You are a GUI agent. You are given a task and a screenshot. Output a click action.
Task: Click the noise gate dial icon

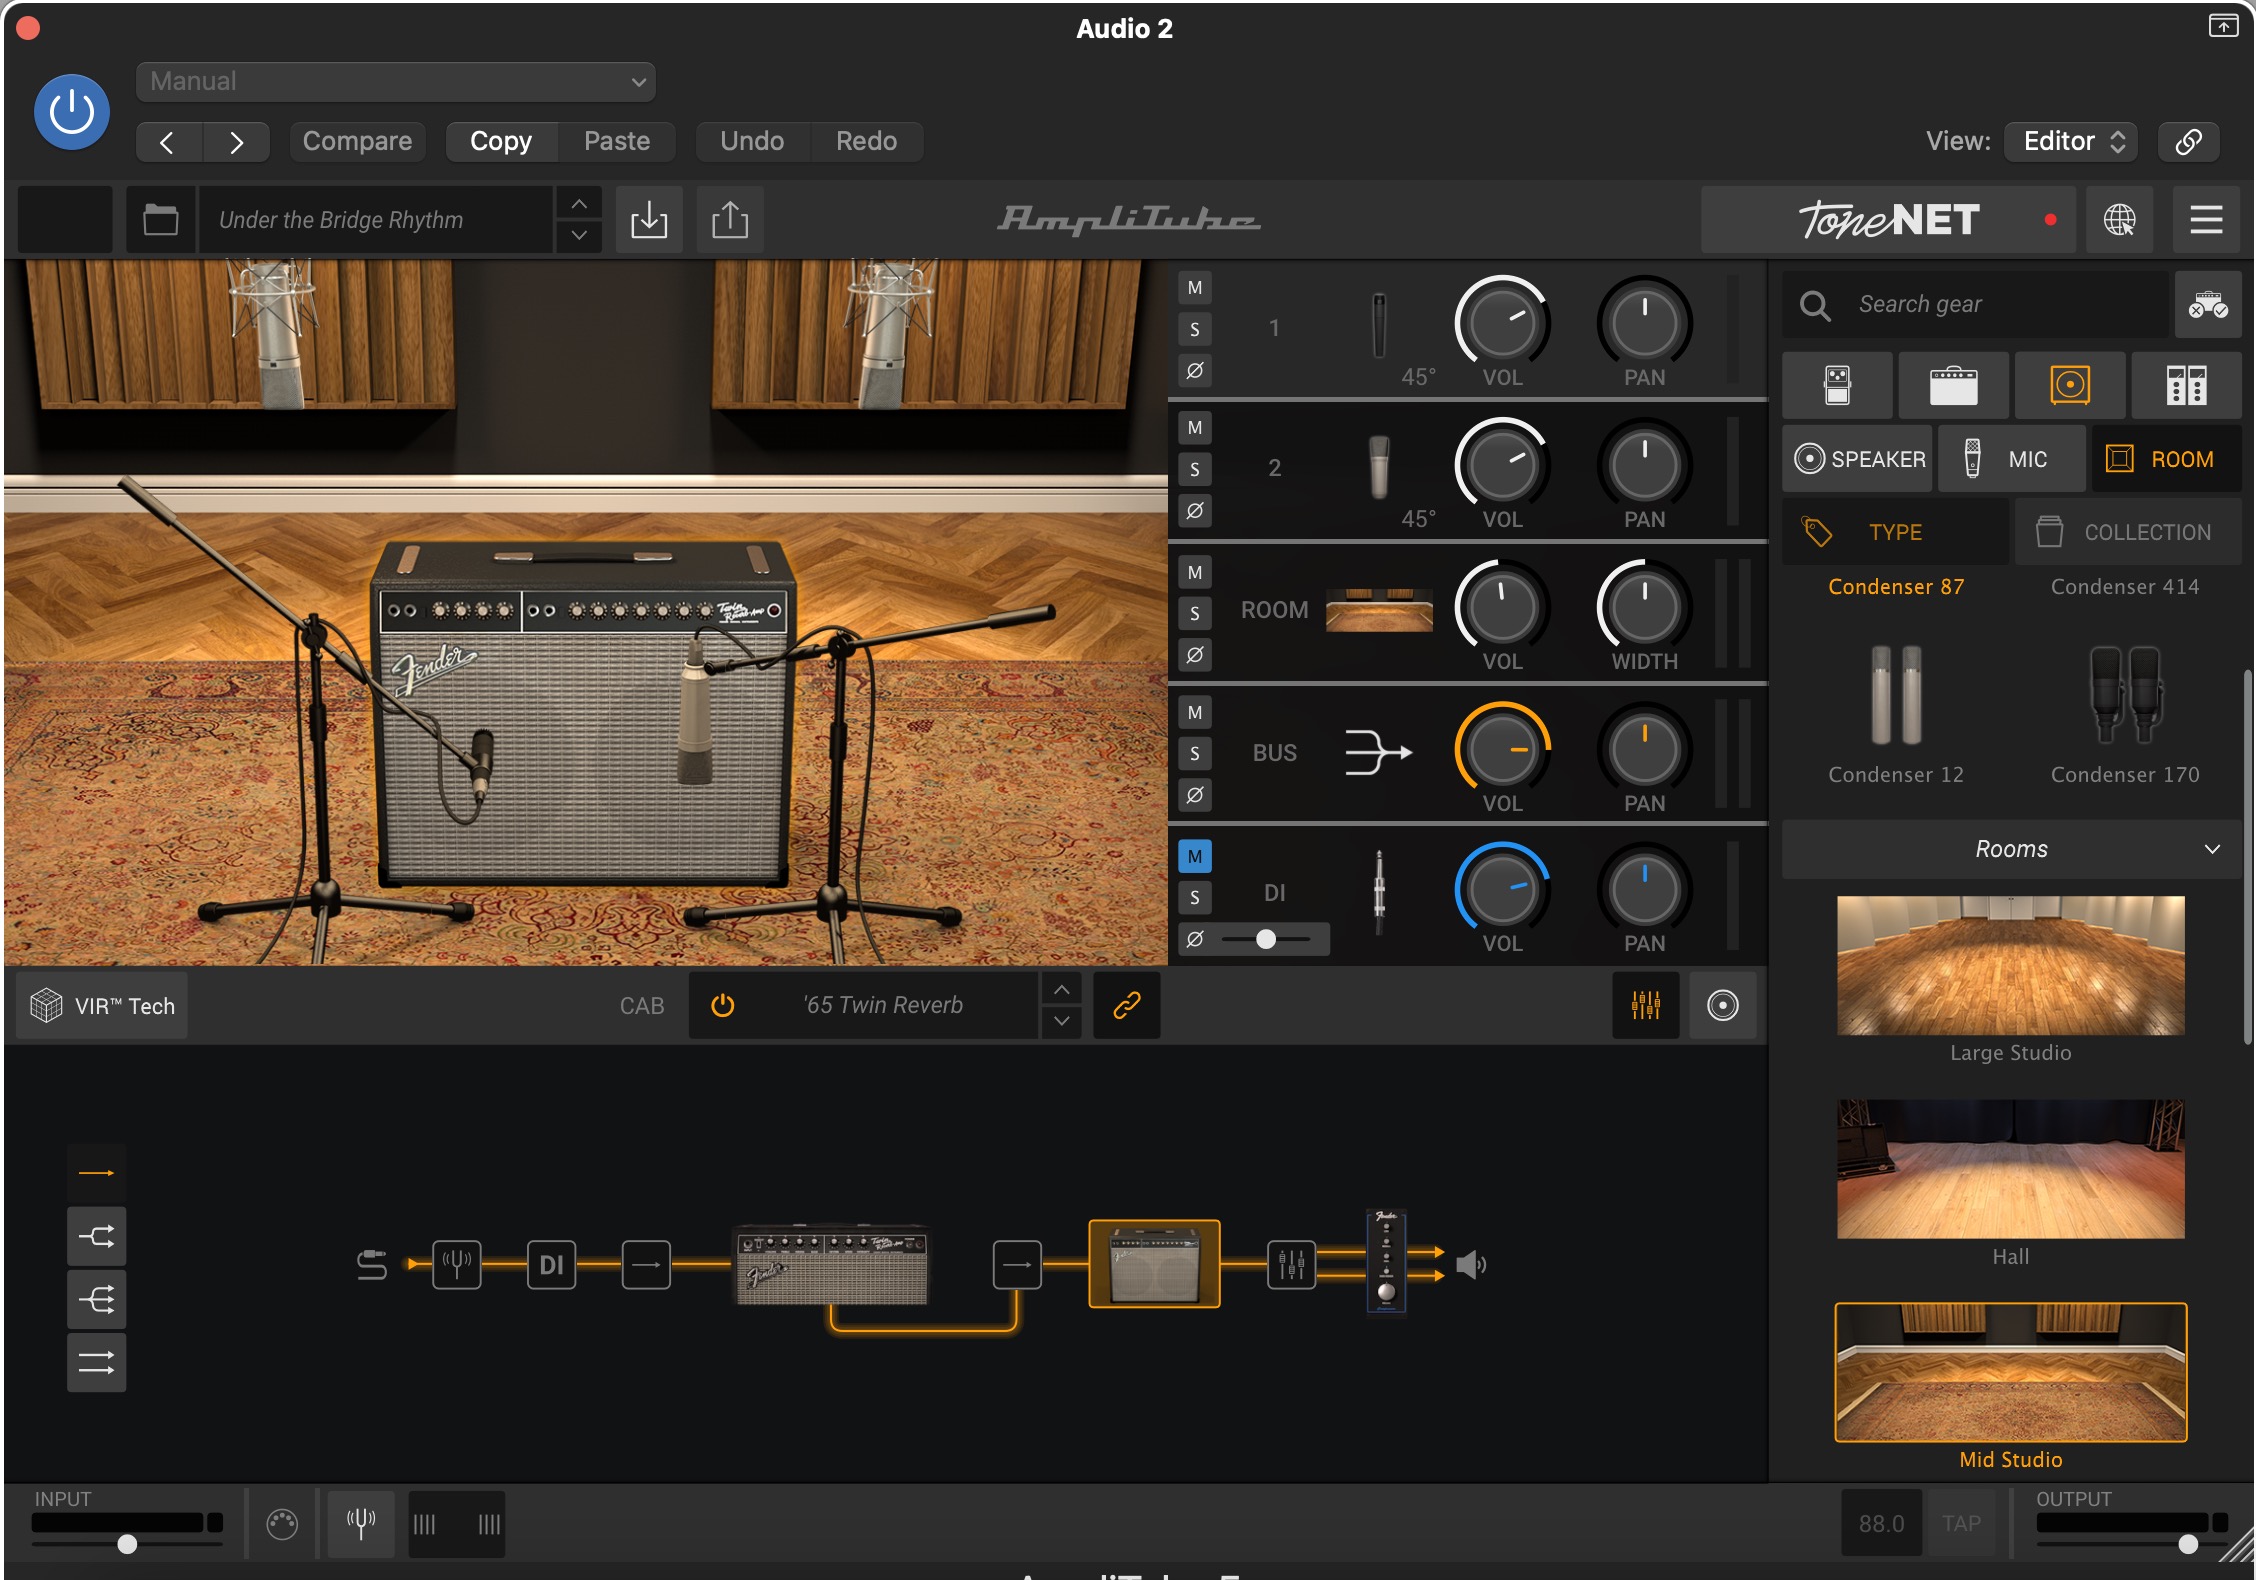(282, 1524)
